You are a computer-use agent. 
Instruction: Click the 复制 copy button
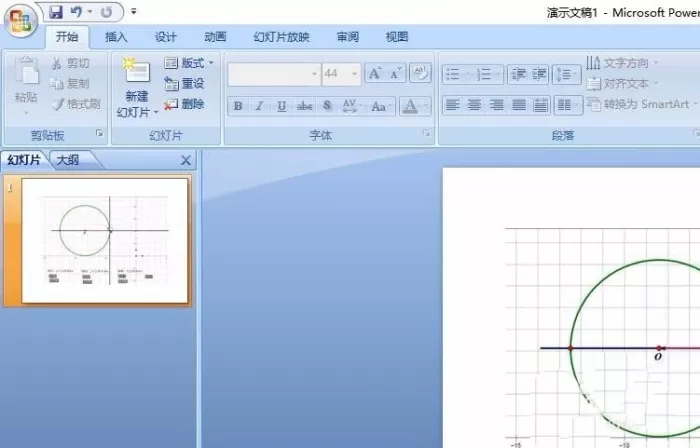70,83
